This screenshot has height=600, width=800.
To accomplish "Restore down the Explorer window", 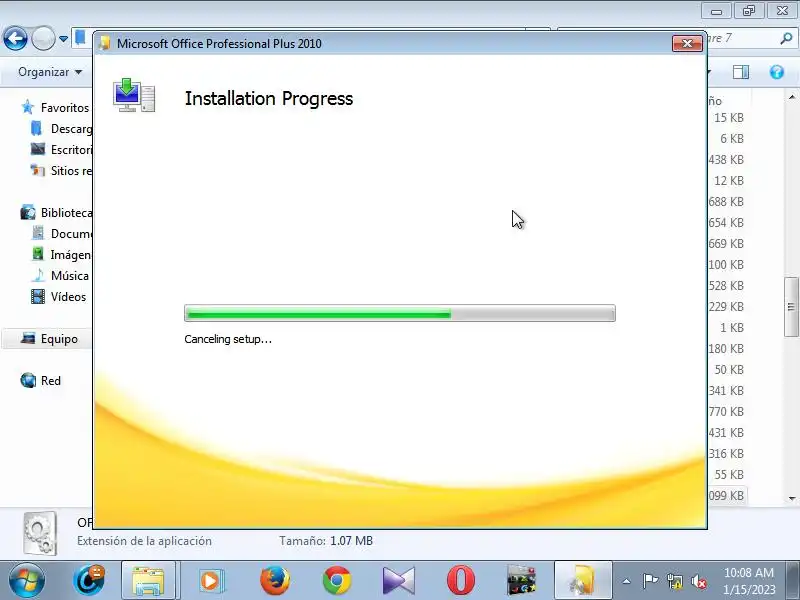I will pos(749,11).
